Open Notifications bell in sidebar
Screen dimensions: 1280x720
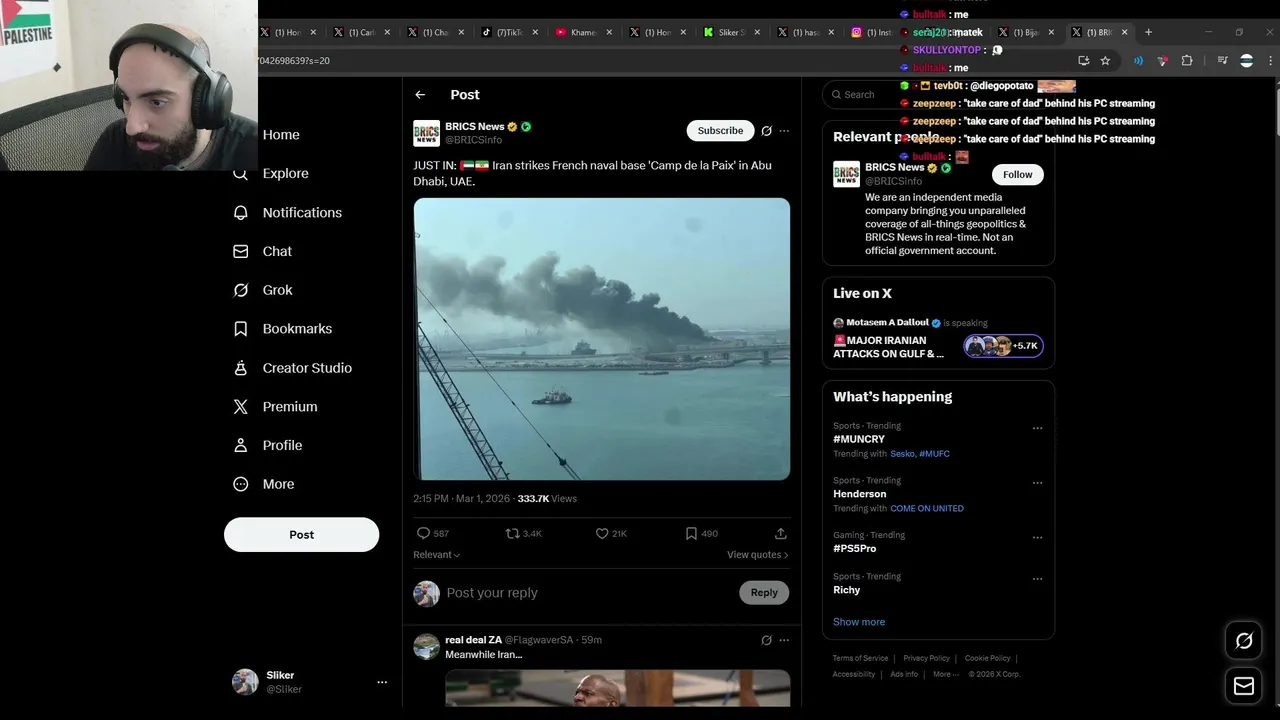coord(240,212)
